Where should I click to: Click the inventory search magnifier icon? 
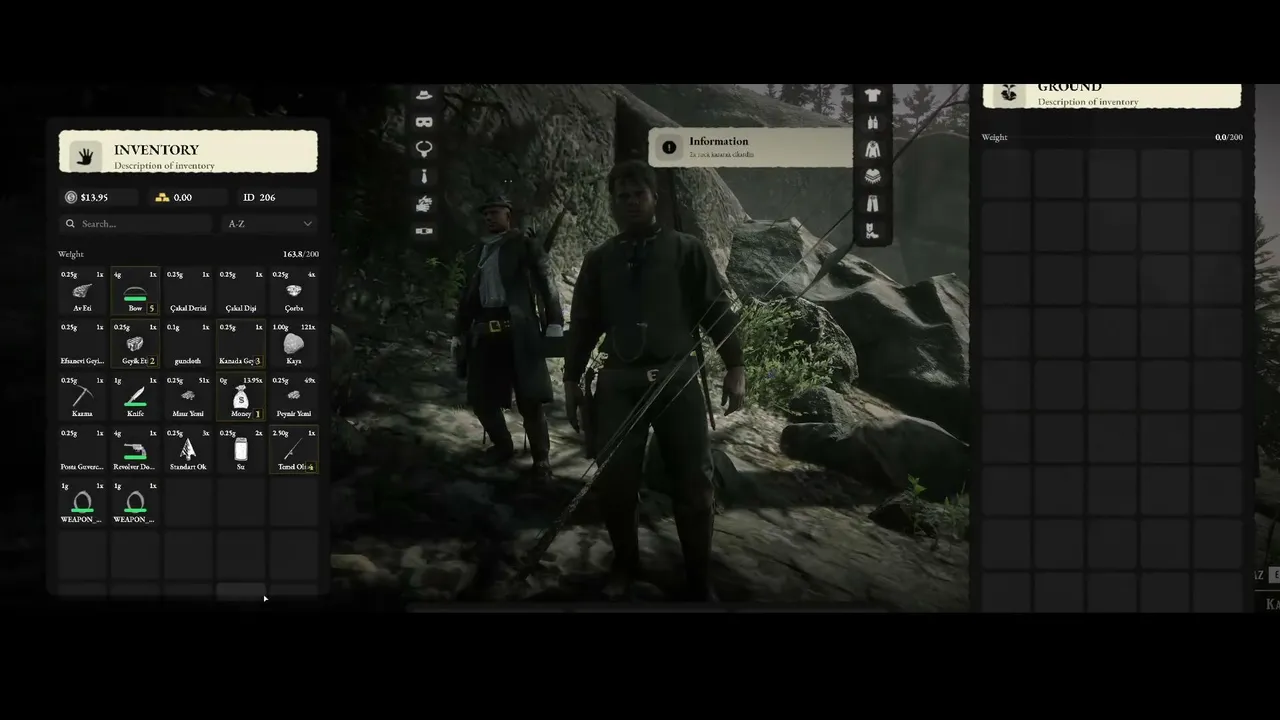tap(70, 224)
